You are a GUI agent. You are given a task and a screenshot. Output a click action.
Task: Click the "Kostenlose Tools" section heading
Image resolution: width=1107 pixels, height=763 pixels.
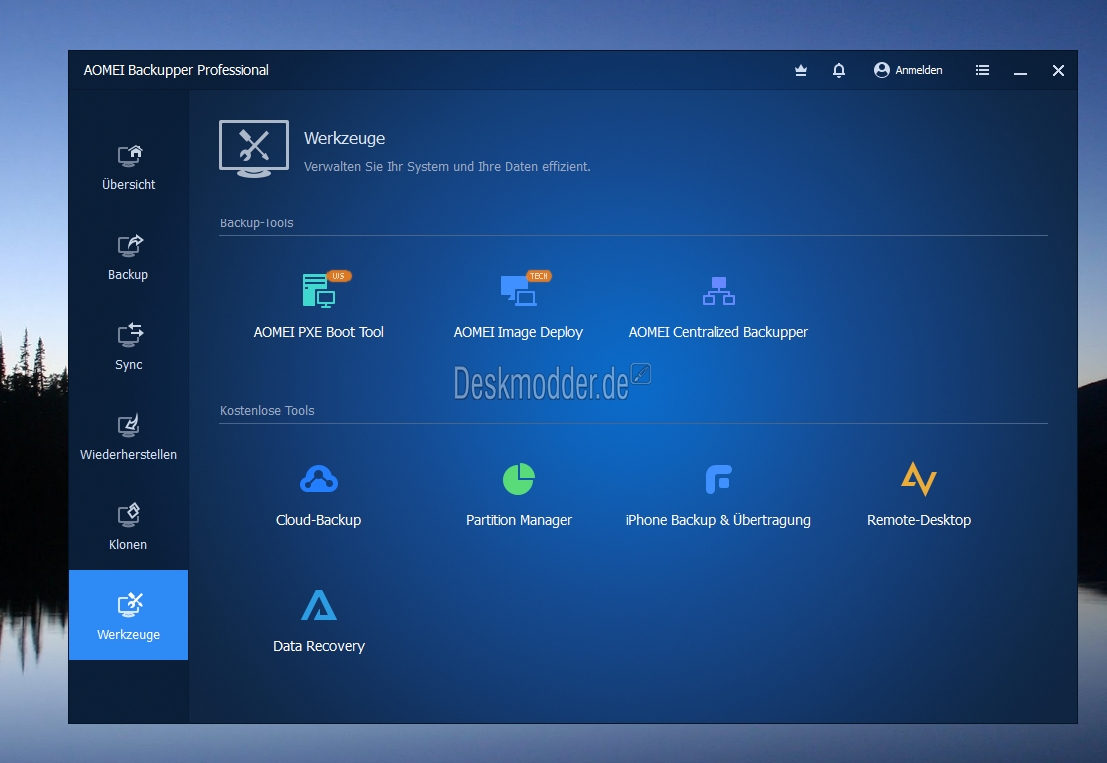[267, 411]
